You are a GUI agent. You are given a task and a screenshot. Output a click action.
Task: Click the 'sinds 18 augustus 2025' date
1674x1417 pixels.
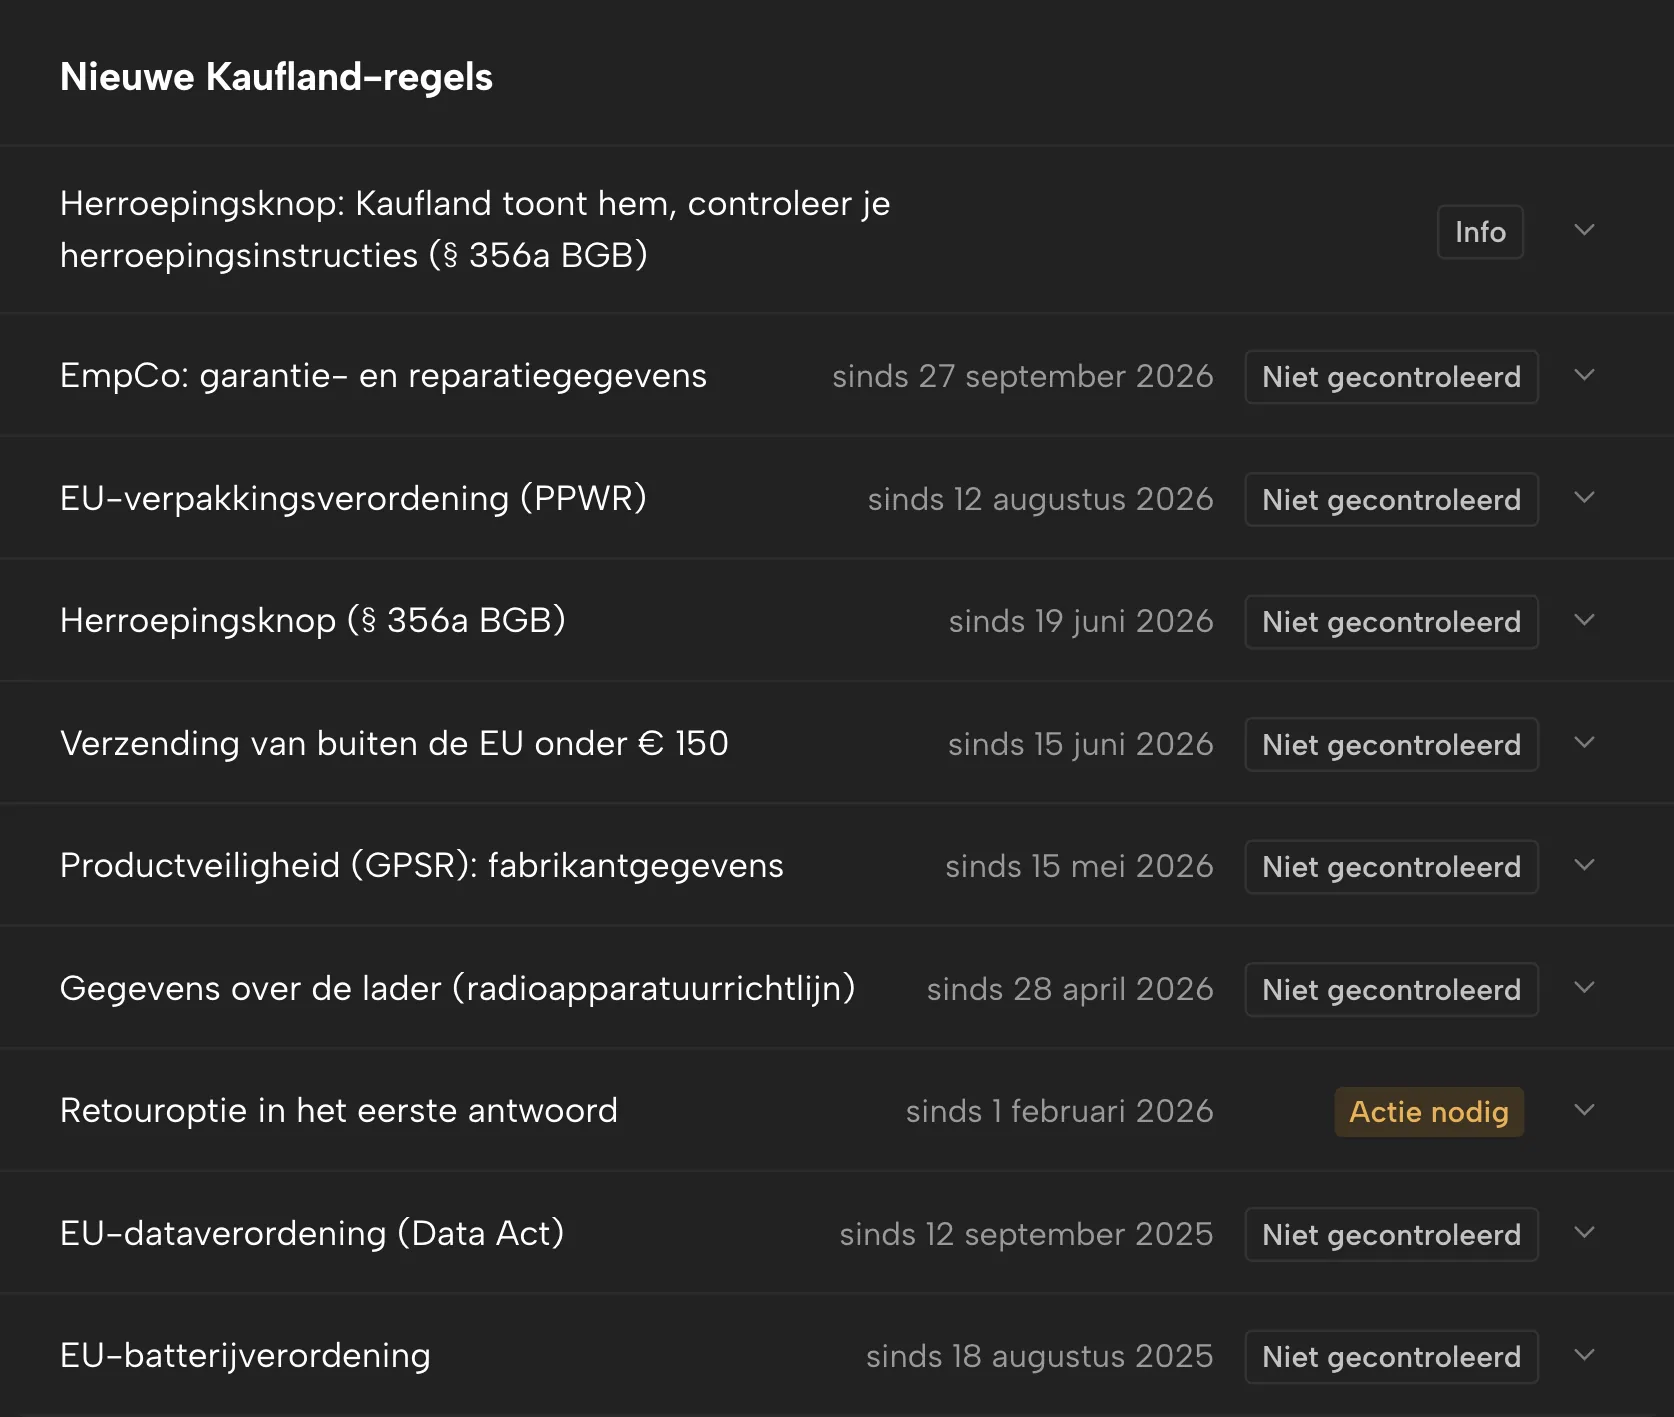coord(1040,1356)
